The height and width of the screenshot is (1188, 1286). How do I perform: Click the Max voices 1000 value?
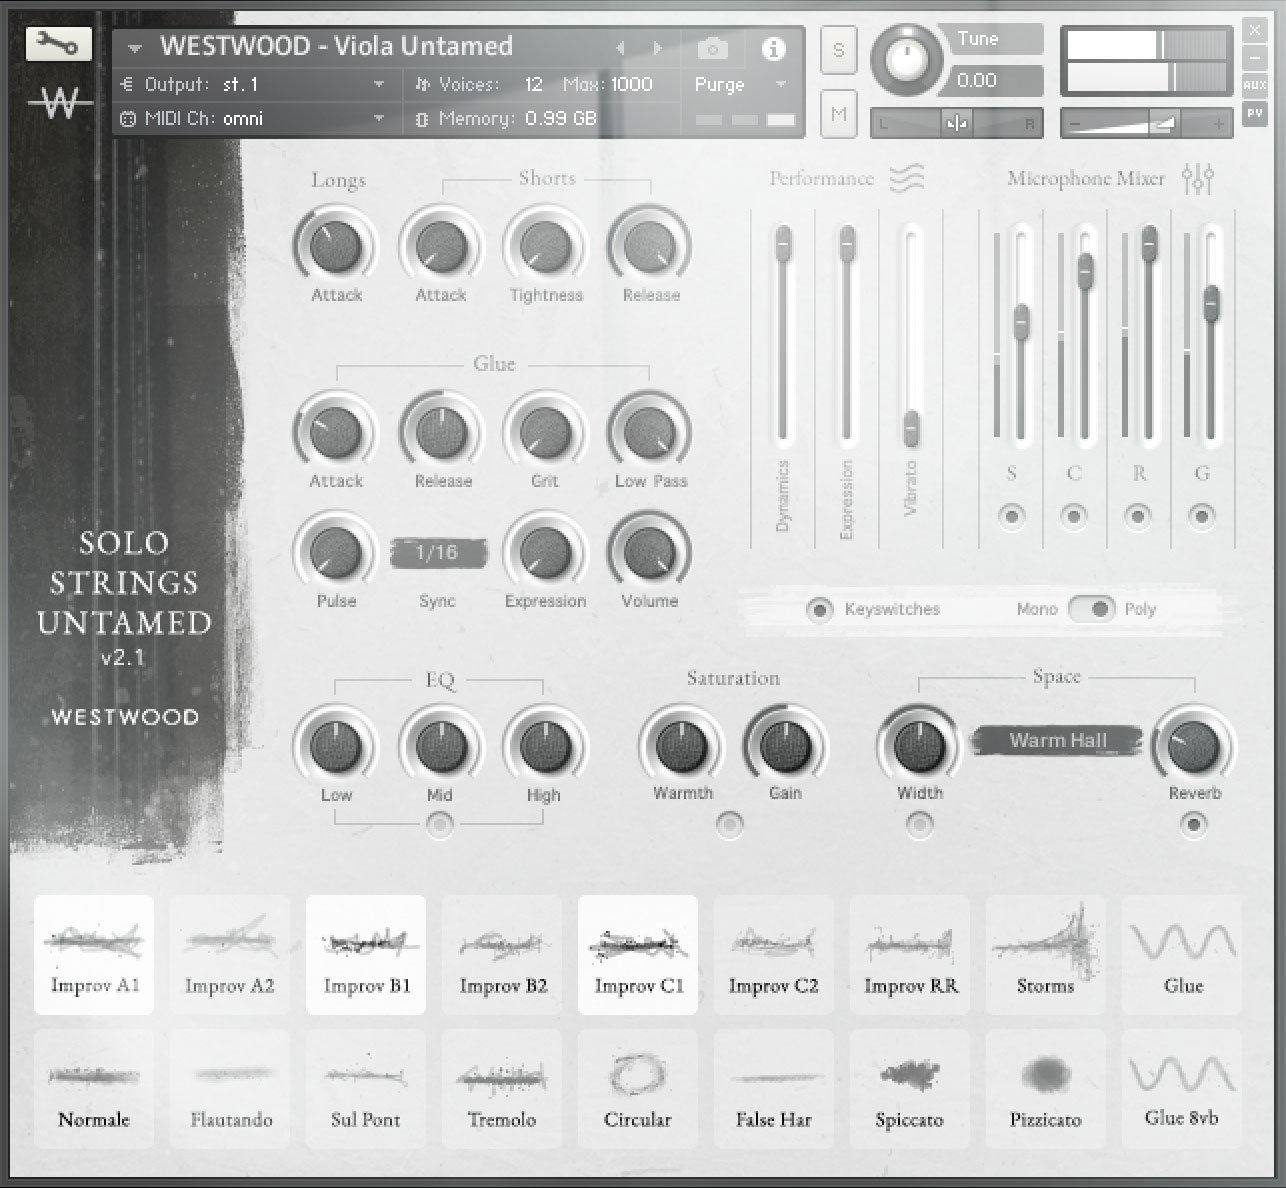click(x=631, y=85)
